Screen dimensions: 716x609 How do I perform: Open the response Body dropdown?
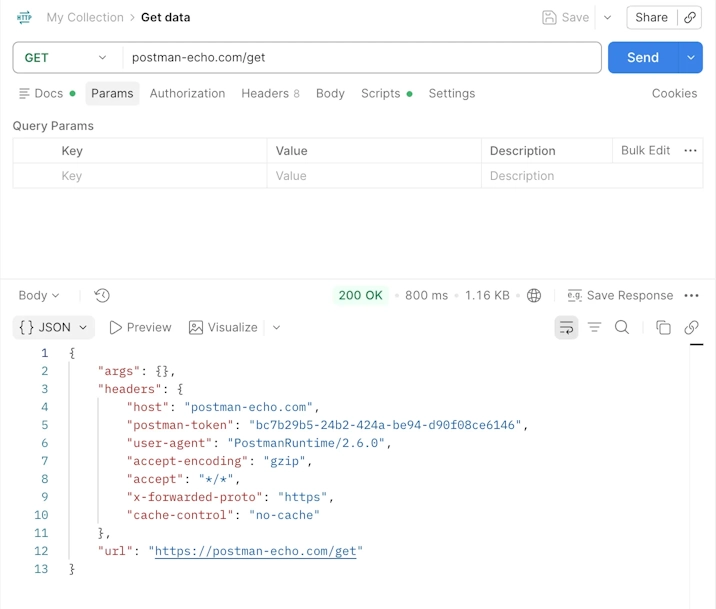coord(39,295)
